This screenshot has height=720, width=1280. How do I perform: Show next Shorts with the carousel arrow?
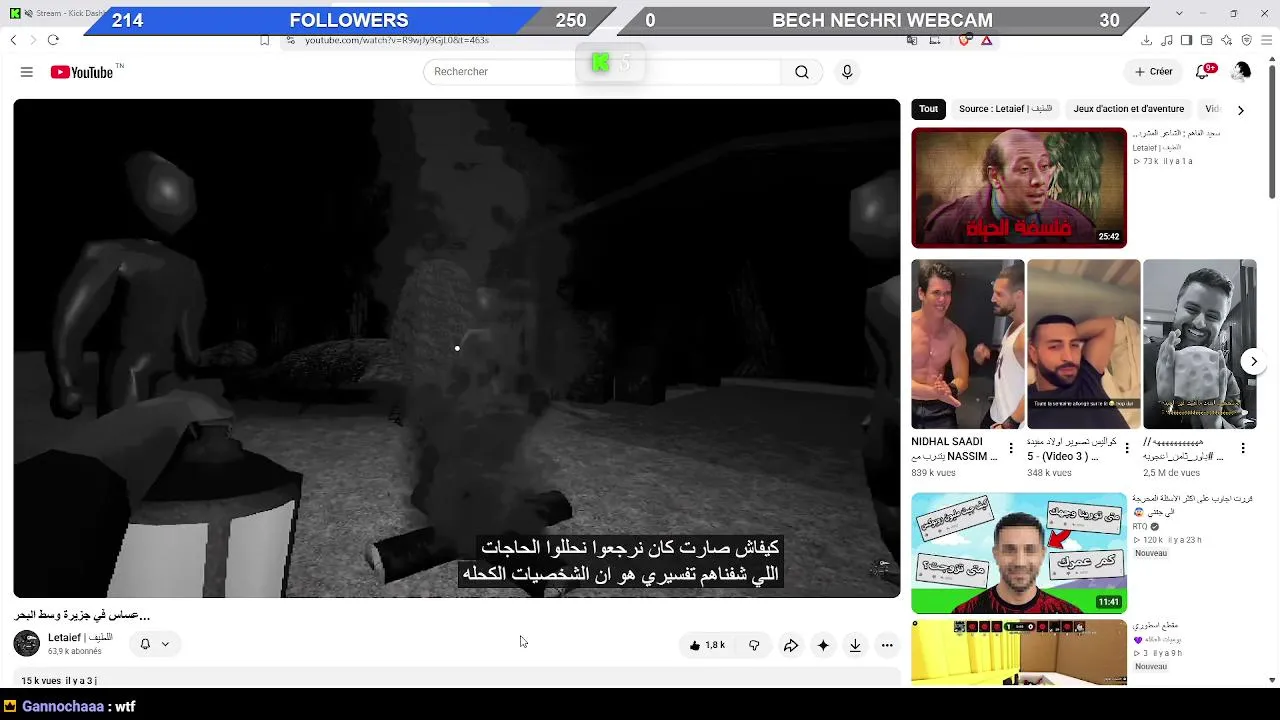1253,361
